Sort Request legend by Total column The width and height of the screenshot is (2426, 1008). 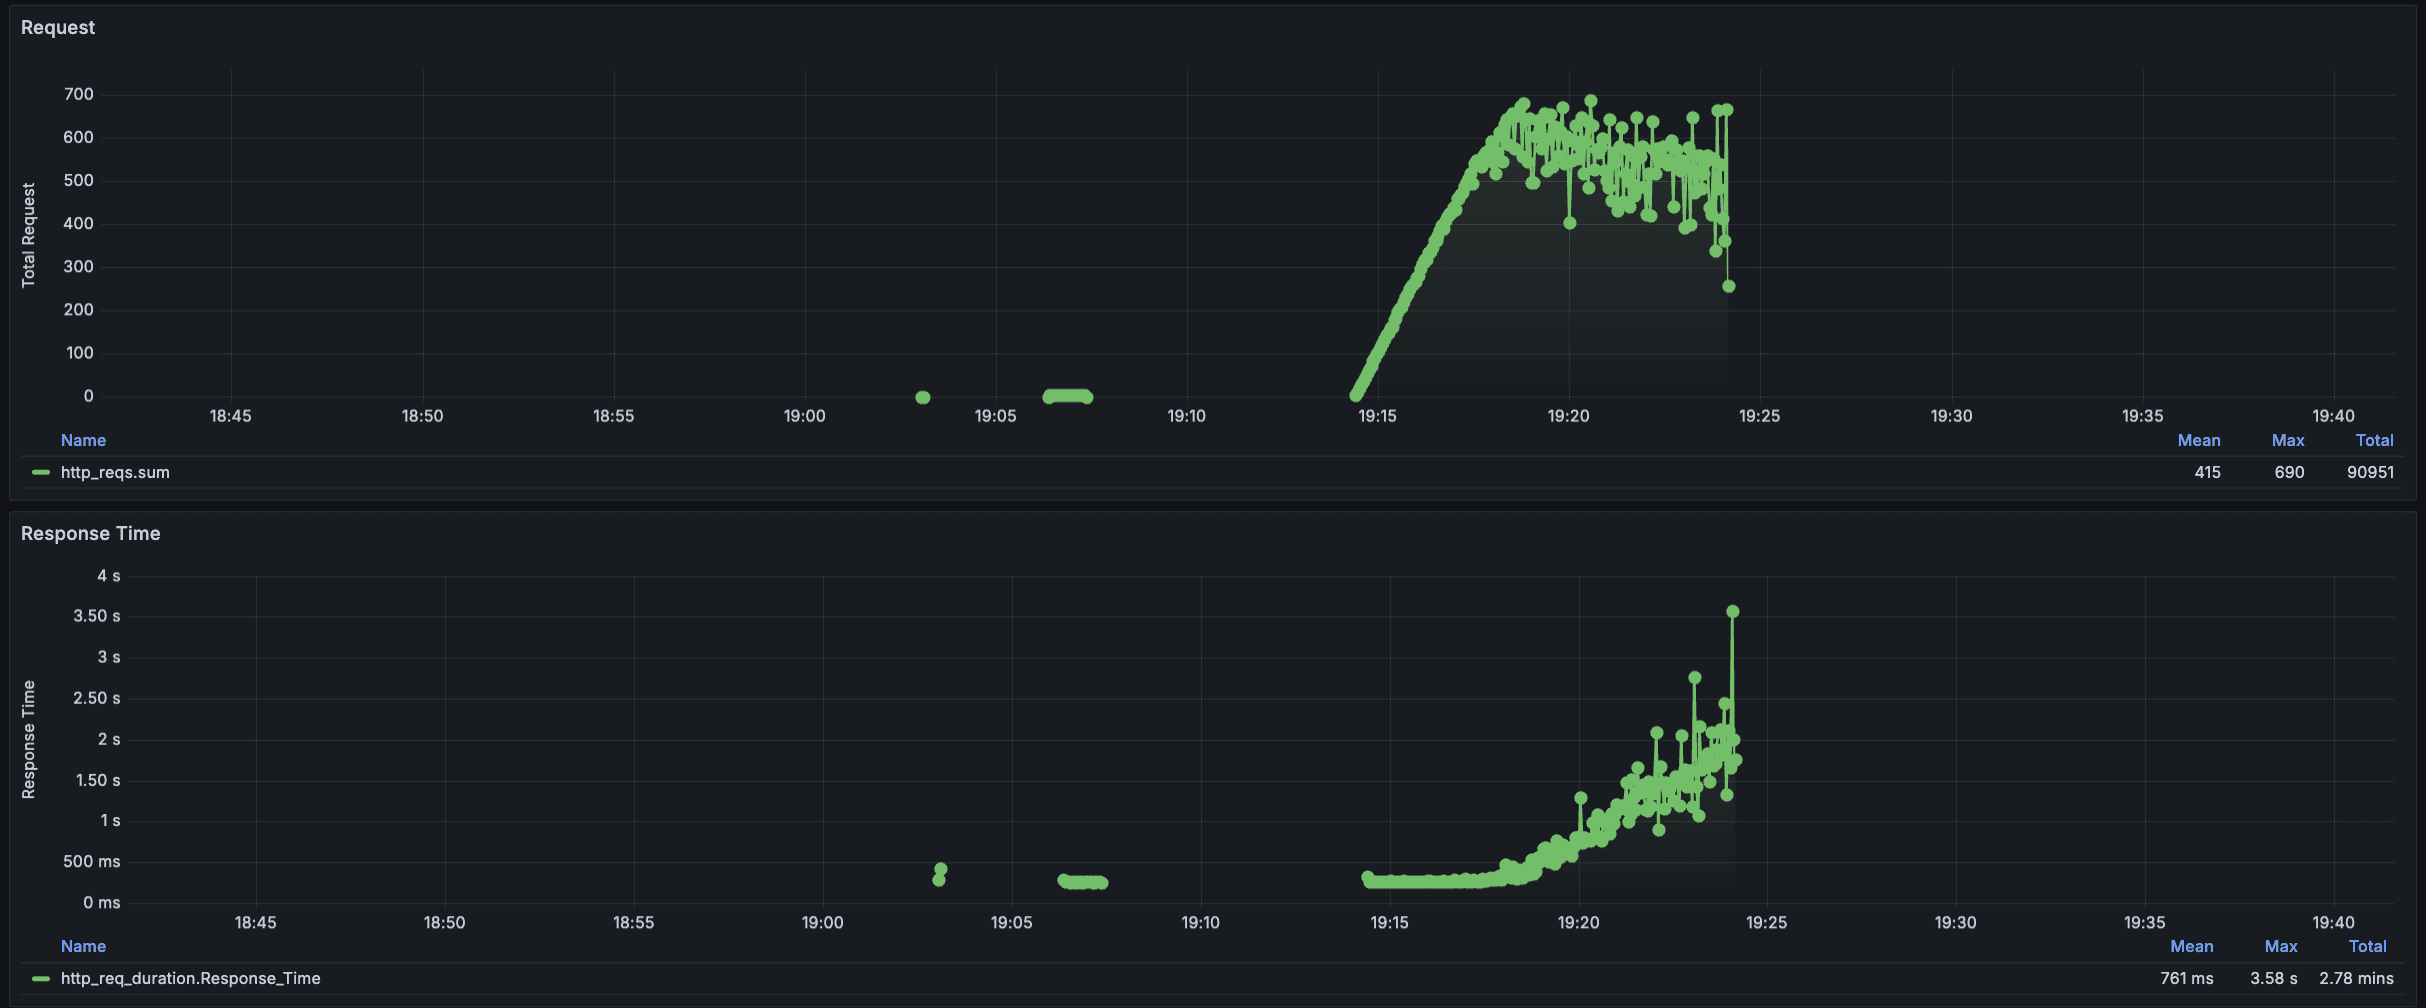[x=2374, y=440]
